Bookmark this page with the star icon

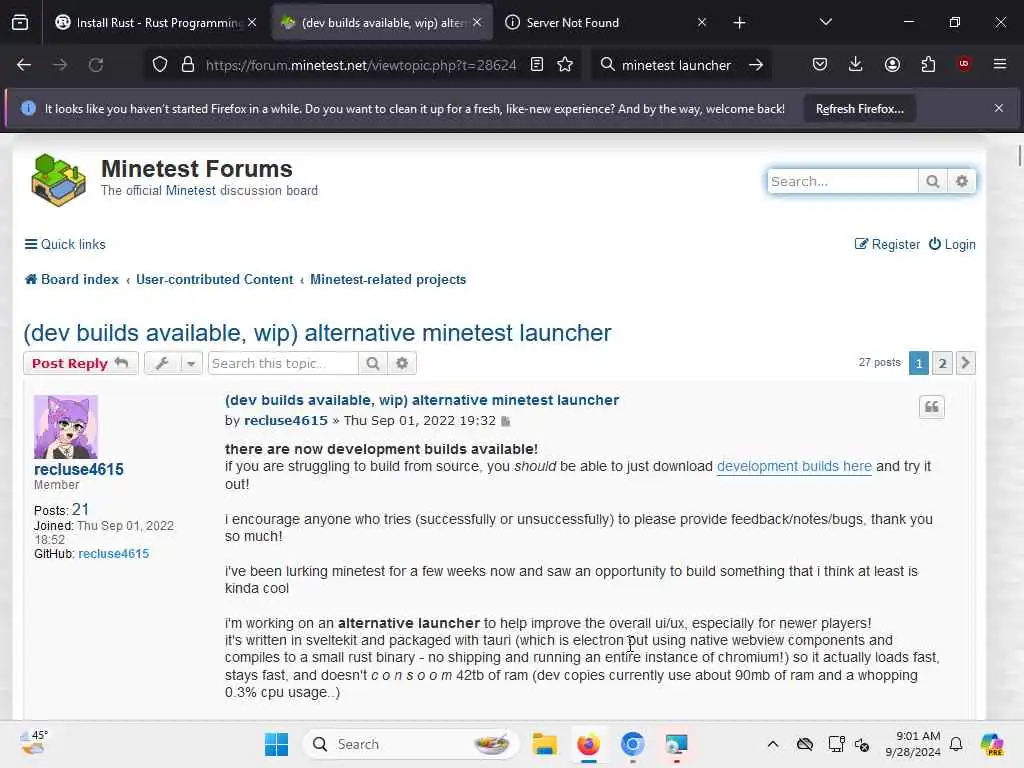click(566, 65)
